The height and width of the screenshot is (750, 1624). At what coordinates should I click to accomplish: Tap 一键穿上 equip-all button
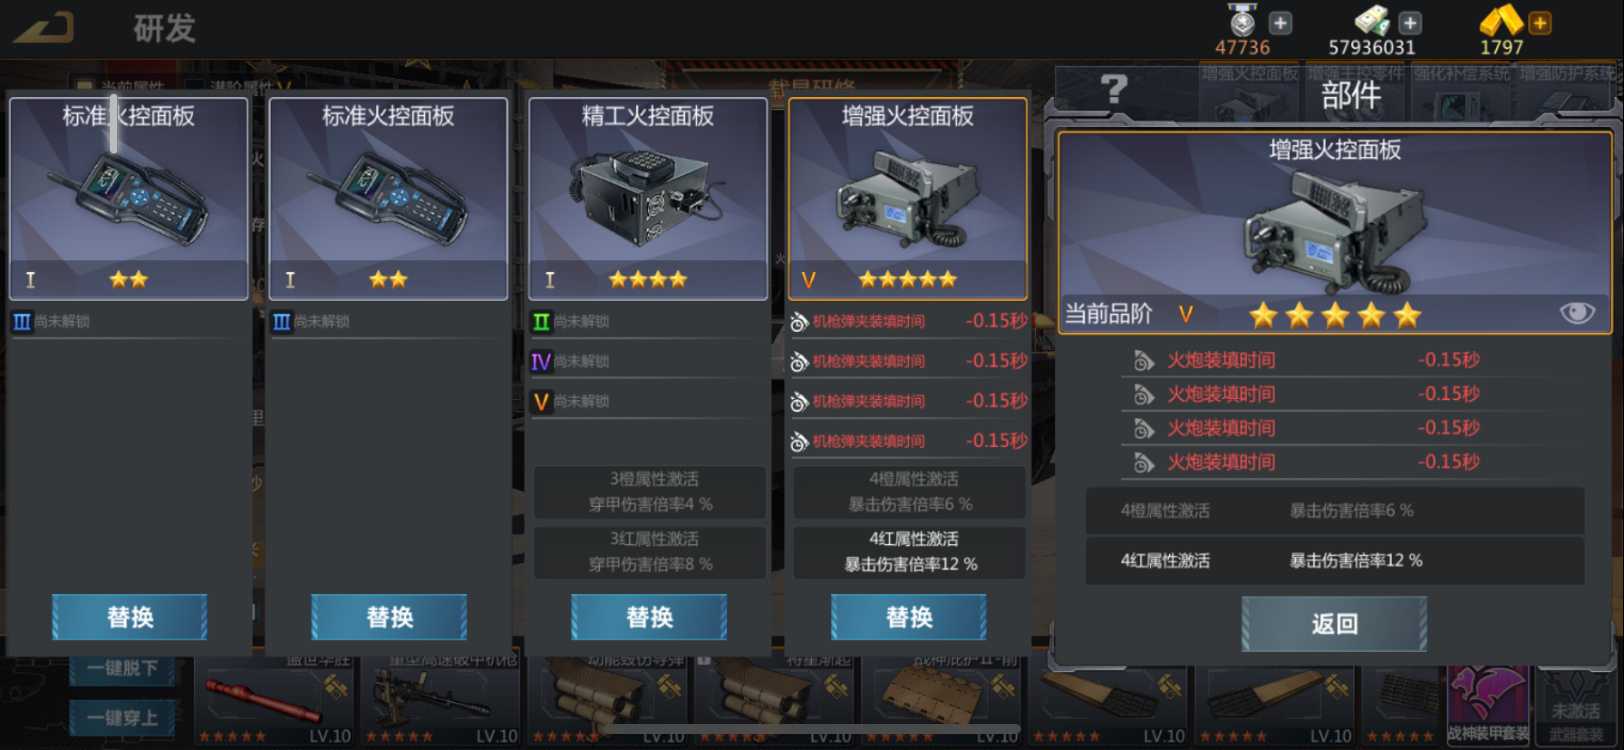[123, 718]
